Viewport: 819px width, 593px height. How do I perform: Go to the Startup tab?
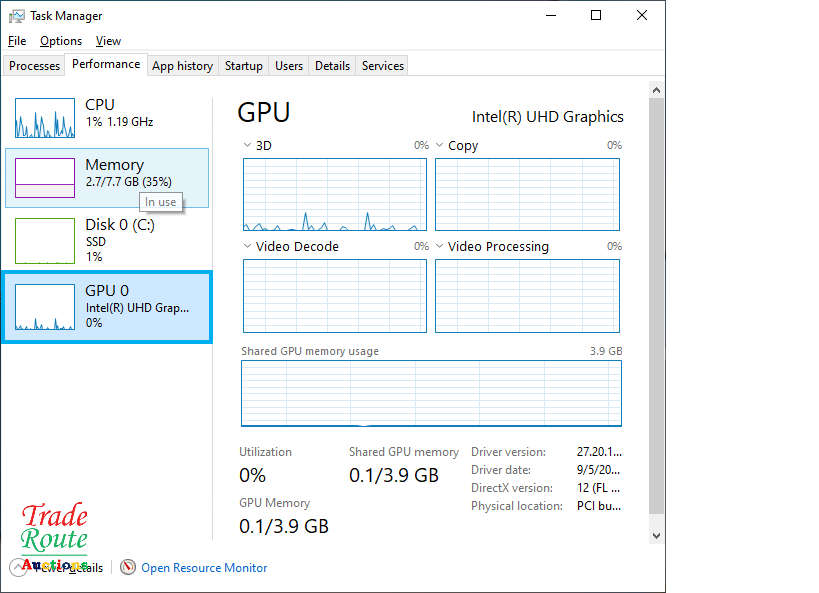[x=244, y=66]
